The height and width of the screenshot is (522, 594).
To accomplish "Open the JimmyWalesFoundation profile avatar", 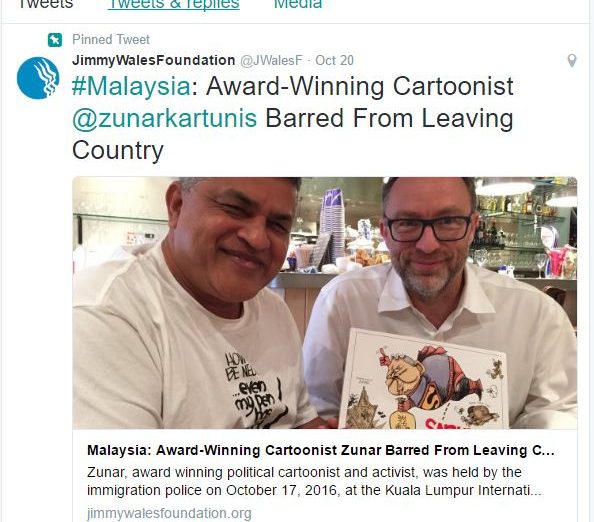I will tap(38, 78).
